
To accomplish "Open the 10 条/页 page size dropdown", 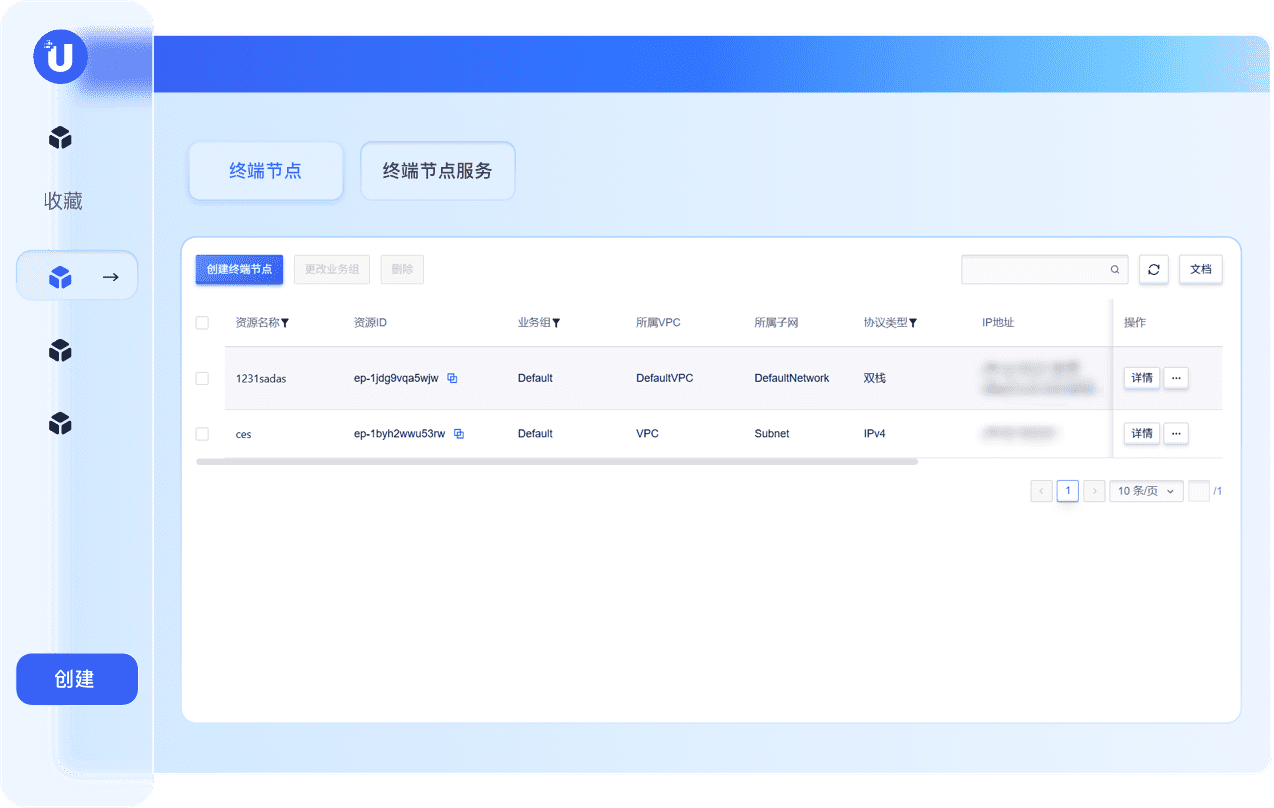I will (1146, 491).
